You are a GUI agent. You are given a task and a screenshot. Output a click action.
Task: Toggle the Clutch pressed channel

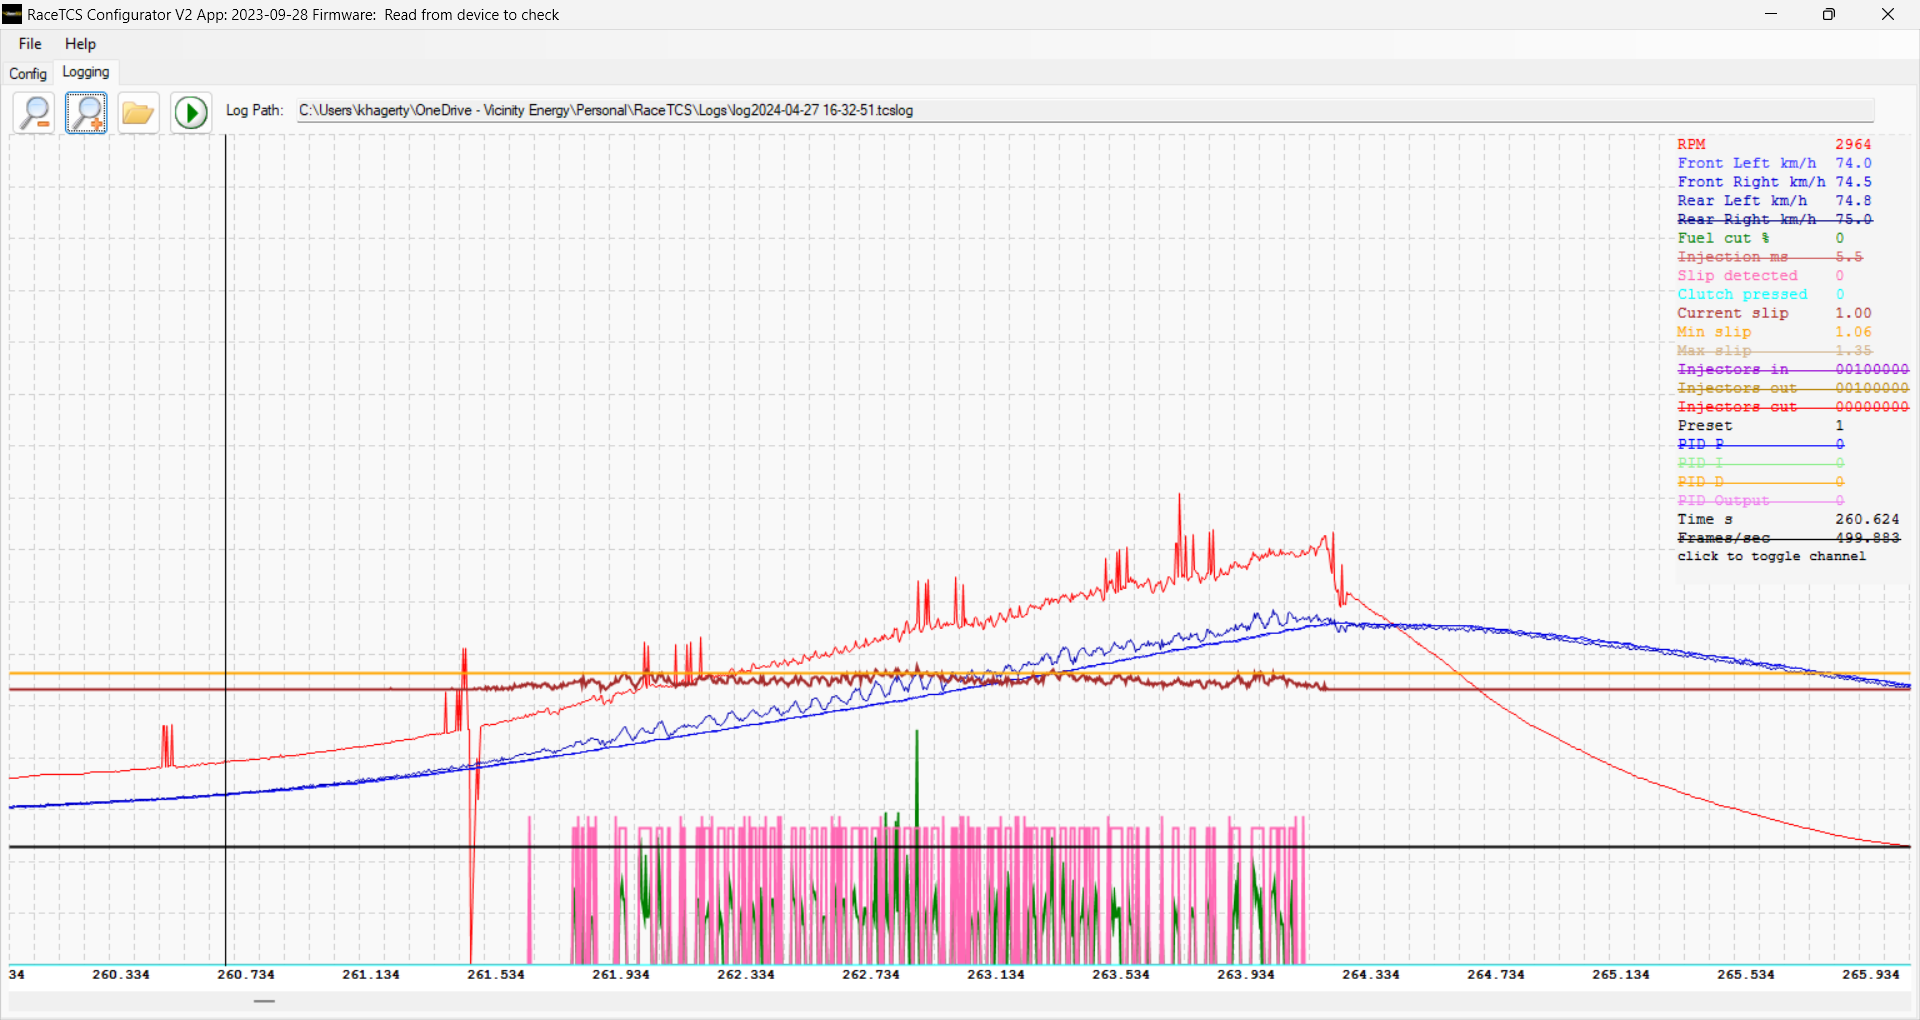(x=1761, y=294)
